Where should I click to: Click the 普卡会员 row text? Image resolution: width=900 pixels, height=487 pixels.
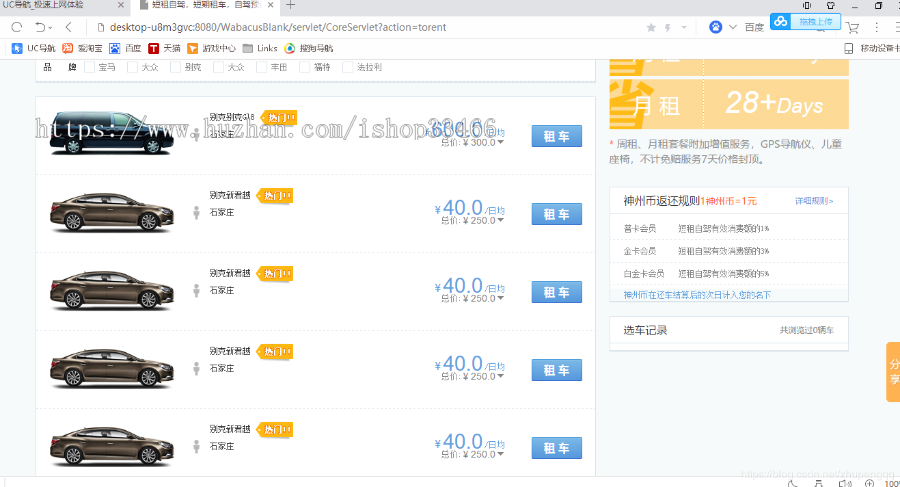pos(639,229)
